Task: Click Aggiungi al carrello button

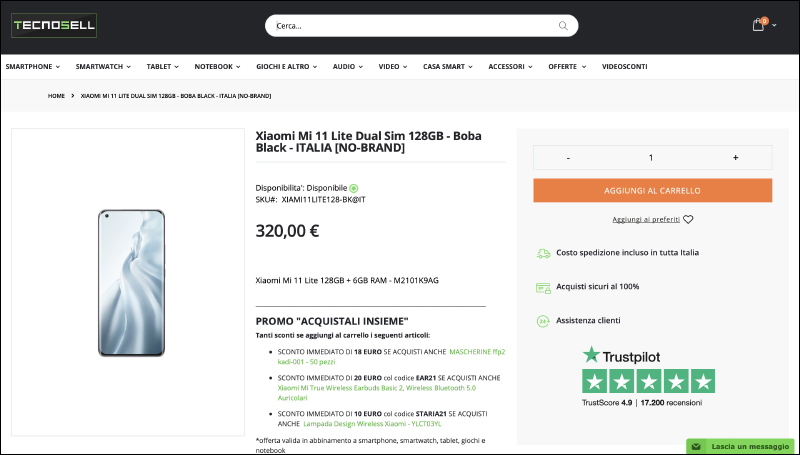Action: coord(653,190)
